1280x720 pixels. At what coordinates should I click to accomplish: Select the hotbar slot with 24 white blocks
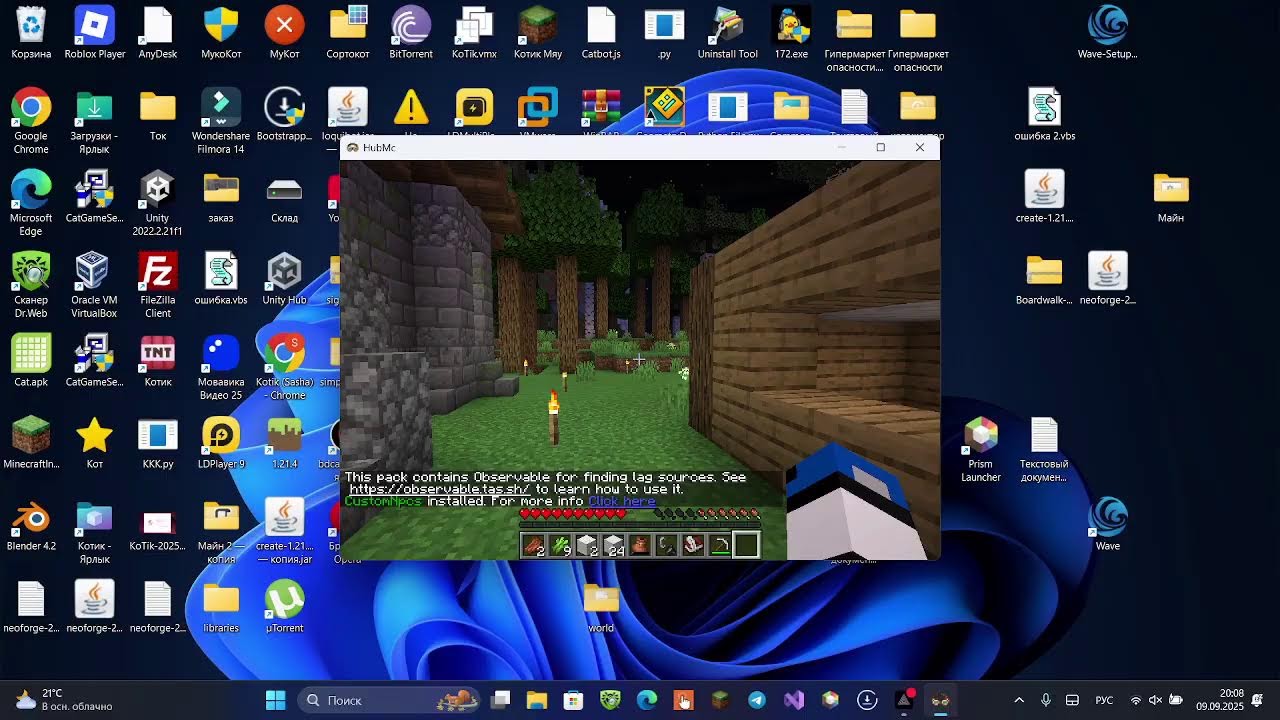click(613, 545)
